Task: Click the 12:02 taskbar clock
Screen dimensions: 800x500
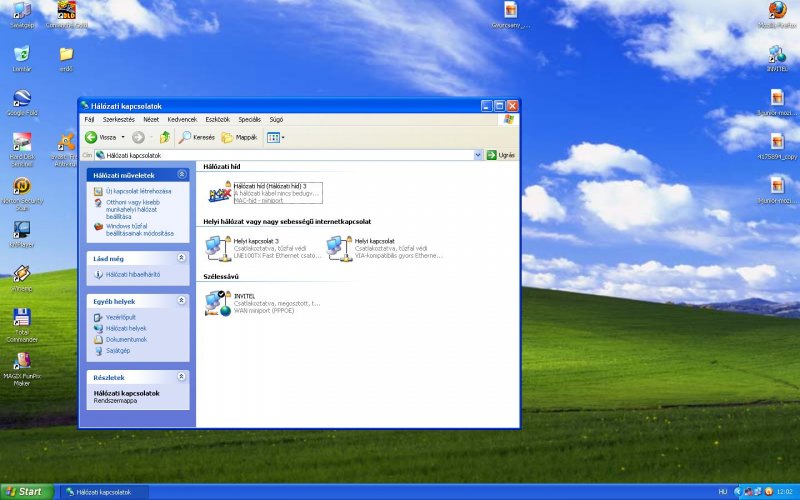Action: (x=785, y=492)
